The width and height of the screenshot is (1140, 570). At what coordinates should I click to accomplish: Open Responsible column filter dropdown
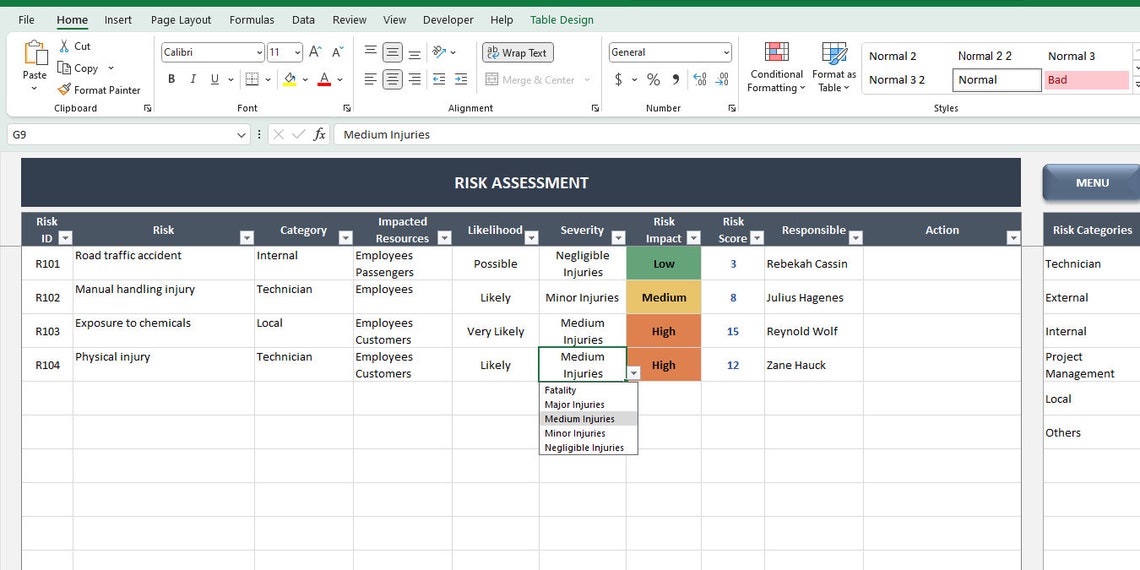(856, 238)
